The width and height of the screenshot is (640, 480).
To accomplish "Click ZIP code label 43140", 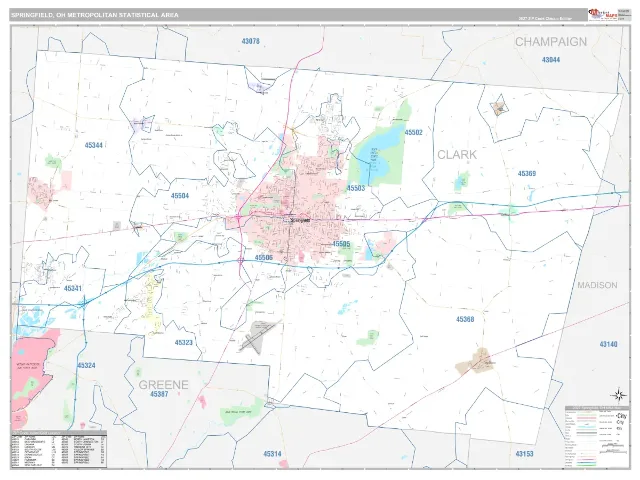I will [609, 344].
